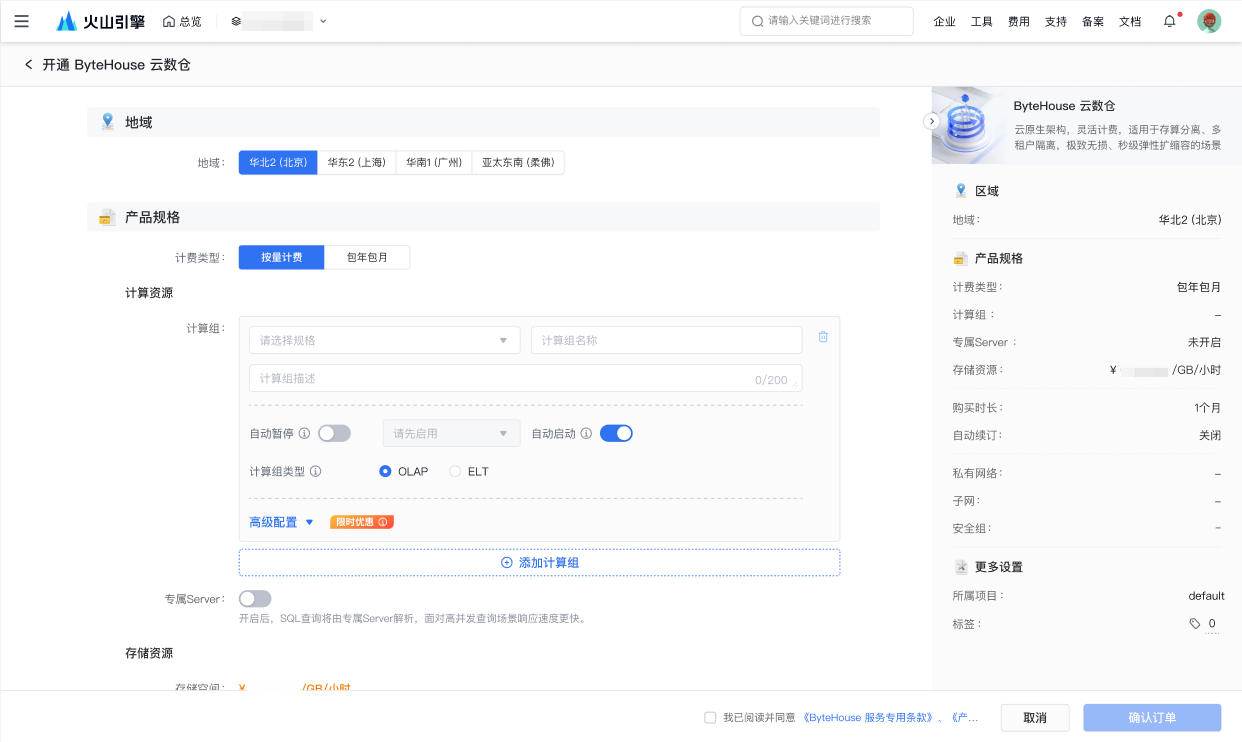Viewport: 1242px width, 742px height.
Task: Click the 自动续订 value 关闭
Action: pyautogui.click(x=1209, y=436)
